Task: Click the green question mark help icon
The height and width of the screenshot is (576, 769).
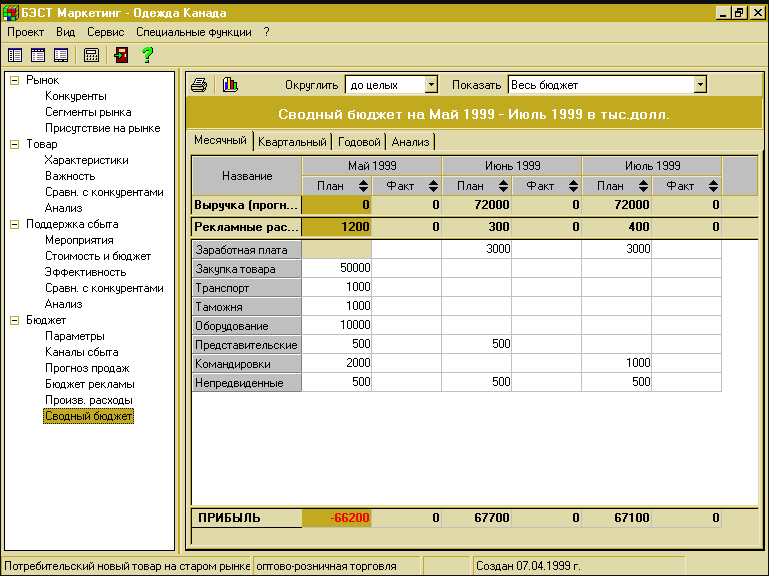Action: pos(147,55)
